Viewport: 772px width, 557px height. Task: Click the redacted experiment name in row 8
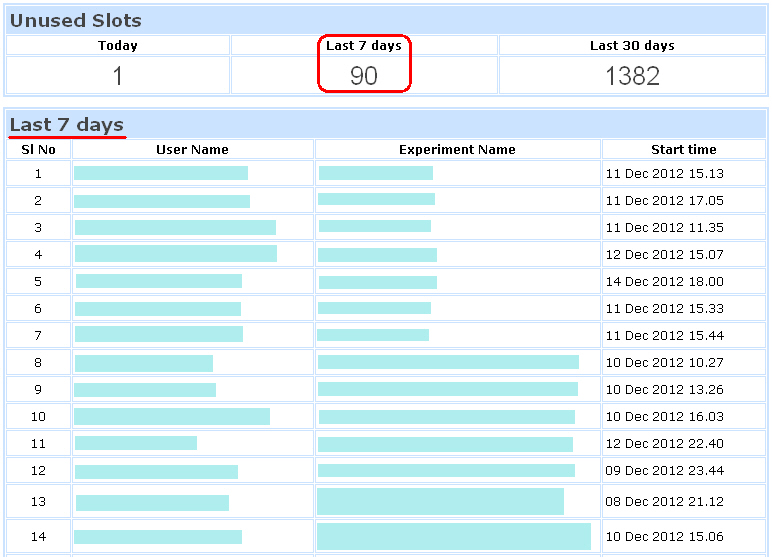(448, 362)
